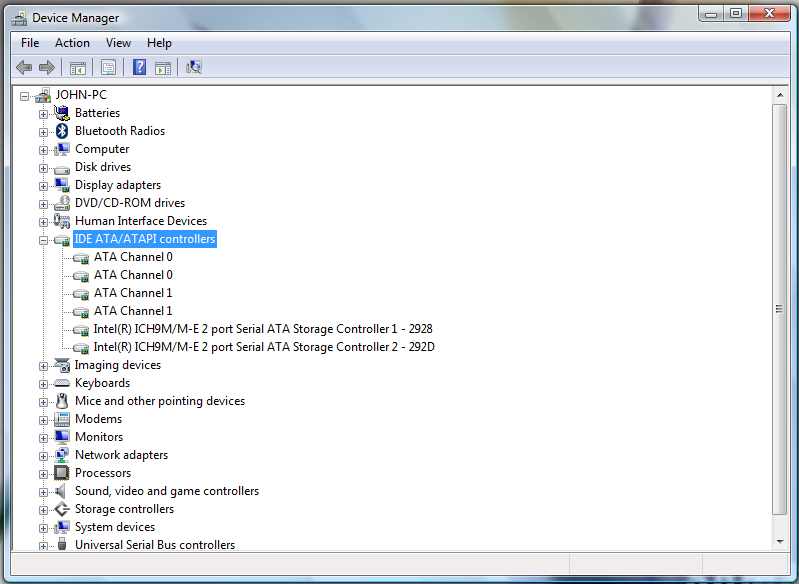This screenshot has width=799, height=584.
Task: Click the Modems category icon
Action: (62, 419)
